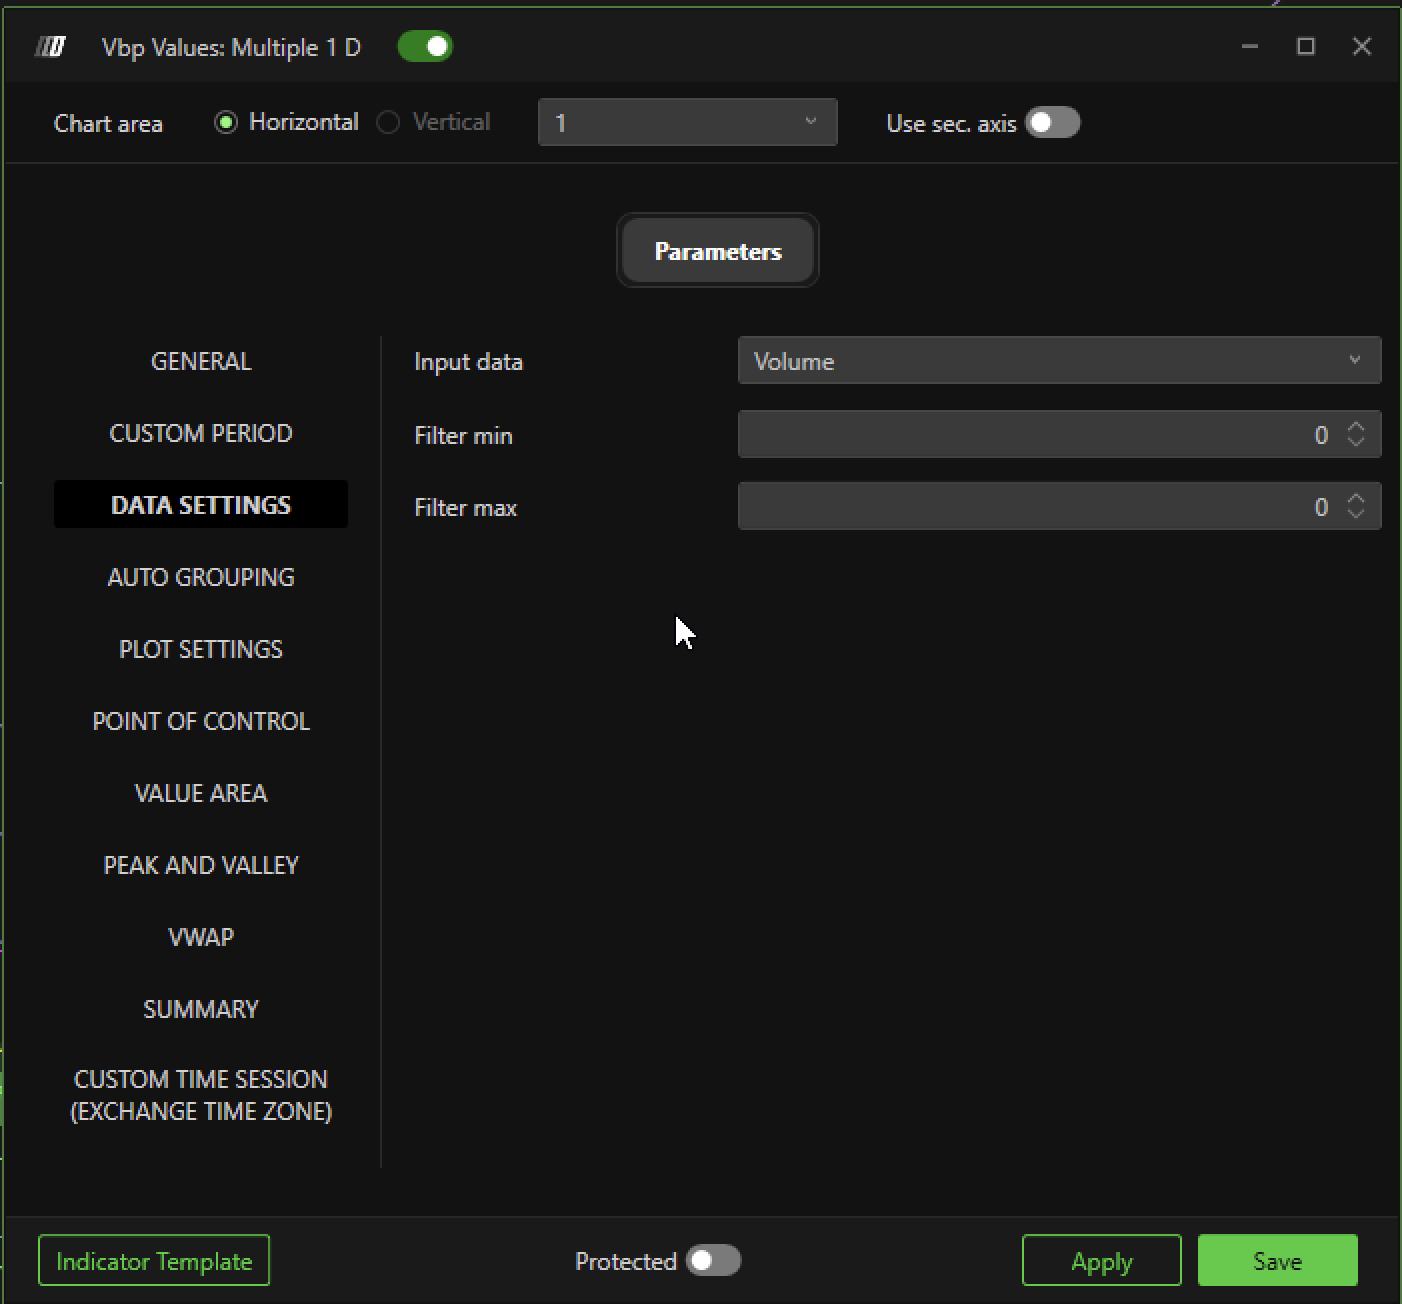The height and width of the screenshot is (1304, 1402).
Task: Increase Filter min with up arrow
Action: coord(1356,427)
